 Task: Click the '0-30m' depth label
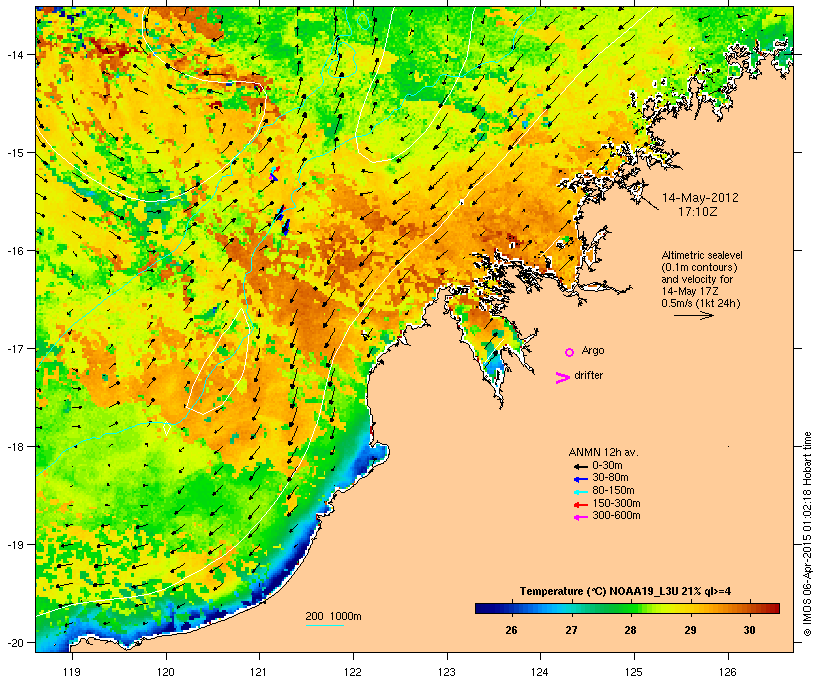(607, 466)
